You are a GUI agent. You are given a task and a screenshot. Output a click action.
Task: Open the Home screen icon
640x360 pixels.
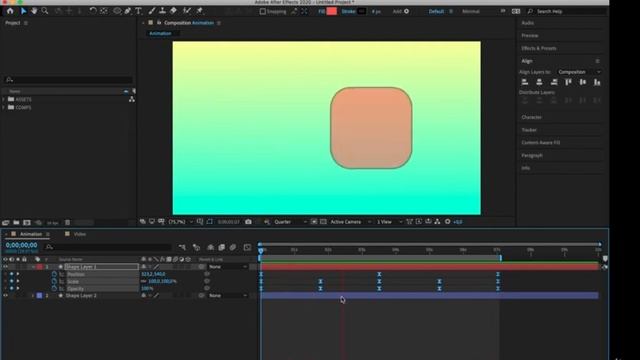pos(10,11)
